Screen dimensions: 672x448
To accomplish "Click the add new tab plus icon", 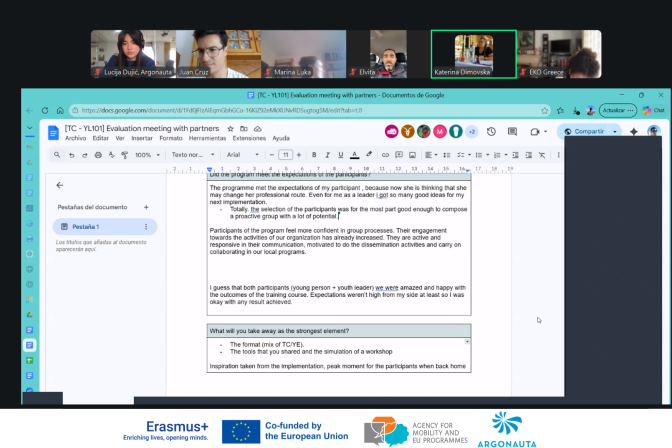I will pos(146,207).
